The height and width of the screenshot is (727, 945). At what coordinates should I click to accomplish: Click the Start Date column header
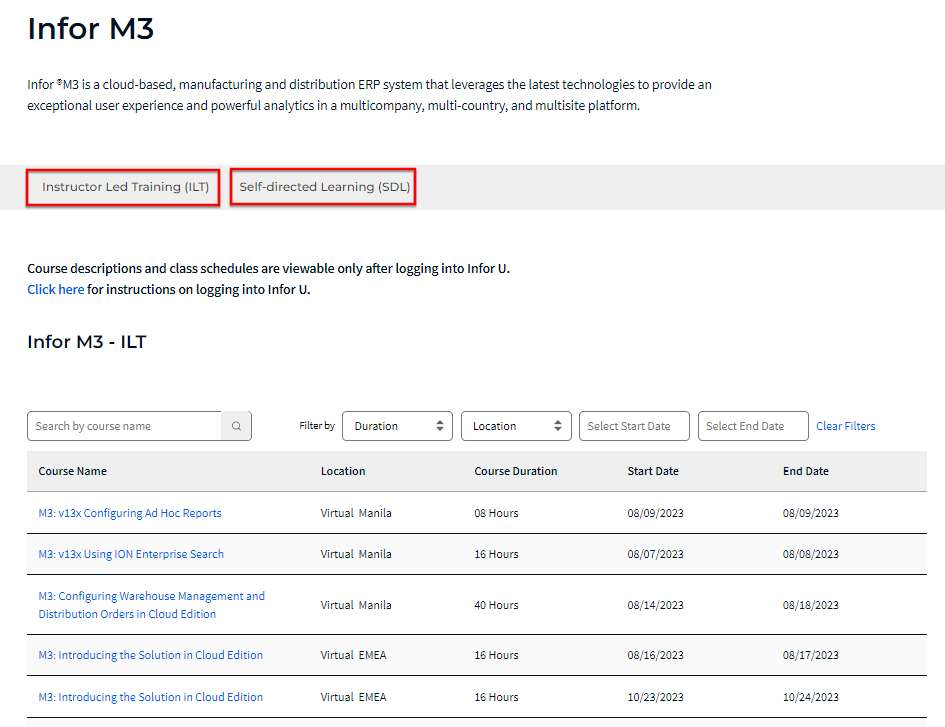pos(653,471)
